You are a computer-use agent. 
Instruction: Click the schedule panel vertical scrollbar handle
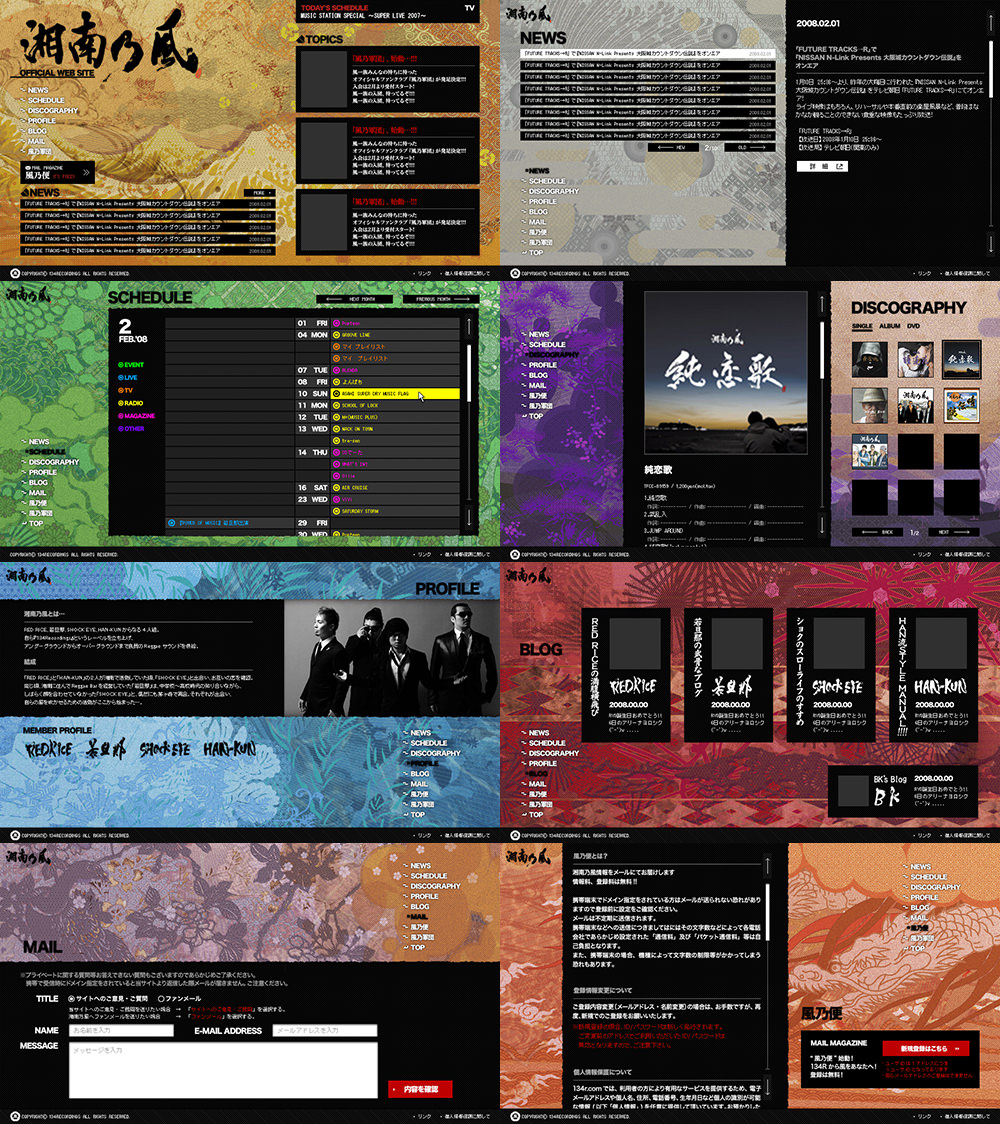click(468, 372)
